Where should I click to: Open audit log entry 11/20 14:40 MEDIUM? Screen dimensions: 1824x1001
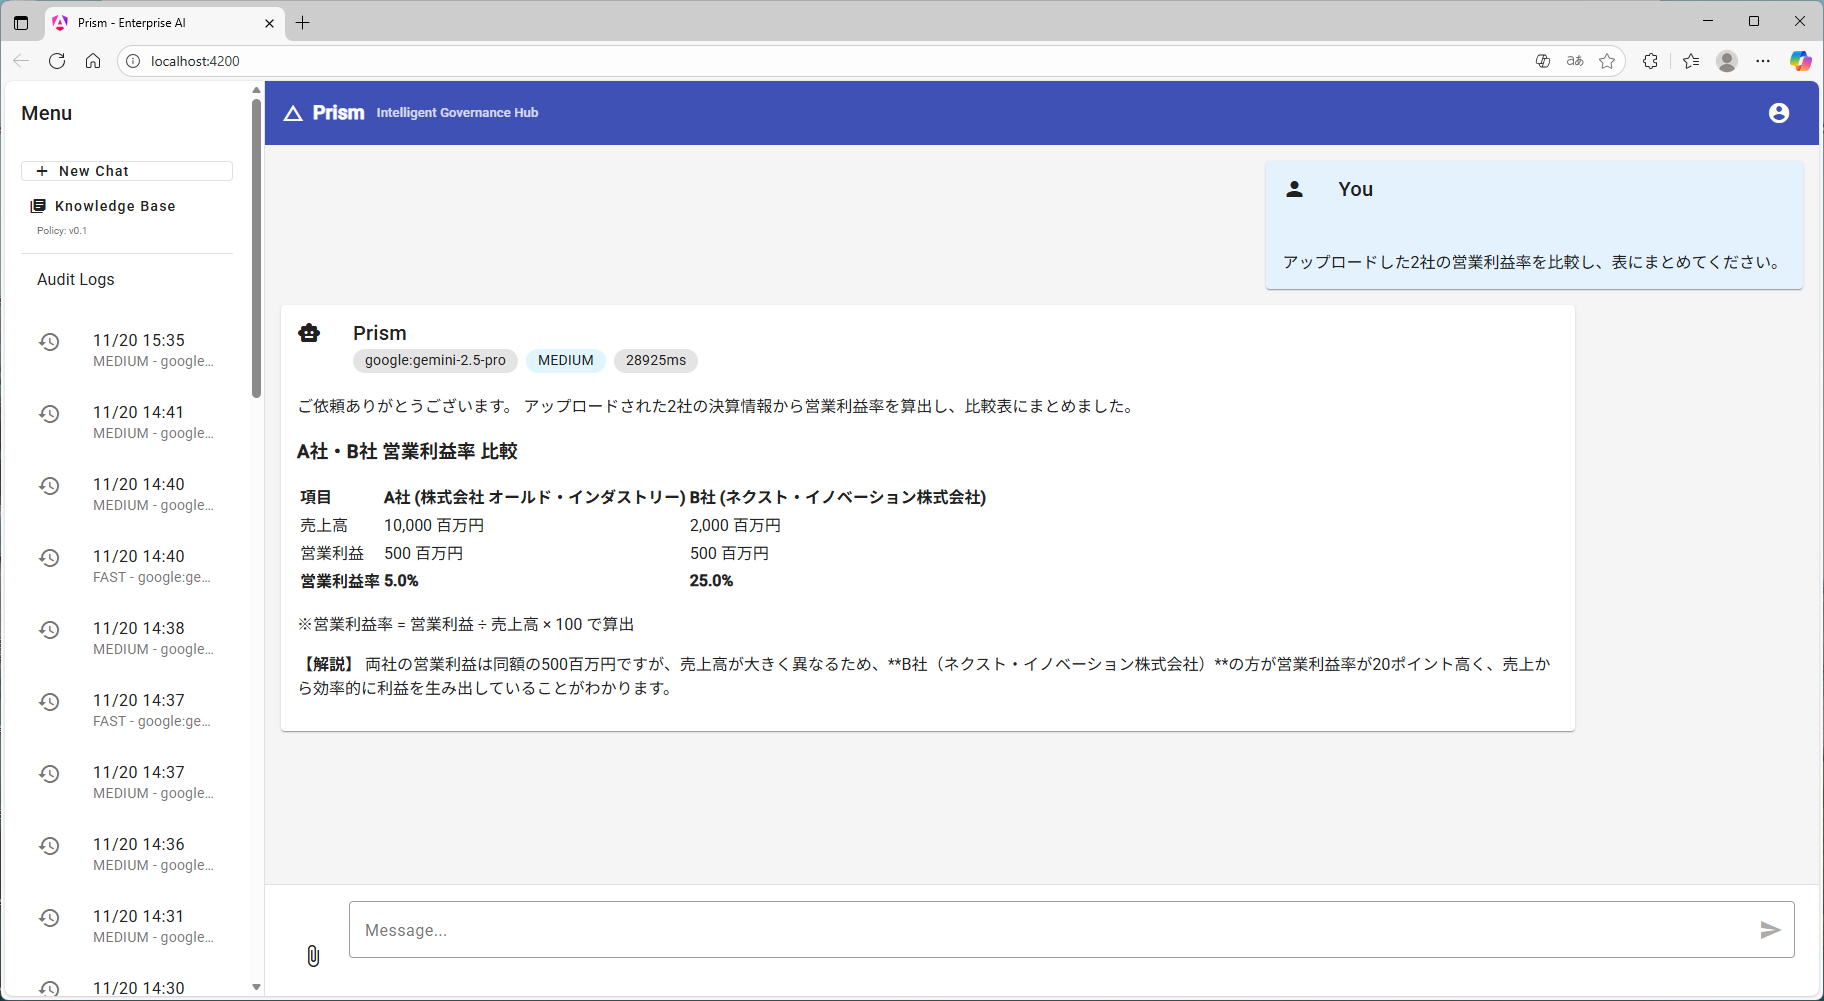(x=127, y=494)
